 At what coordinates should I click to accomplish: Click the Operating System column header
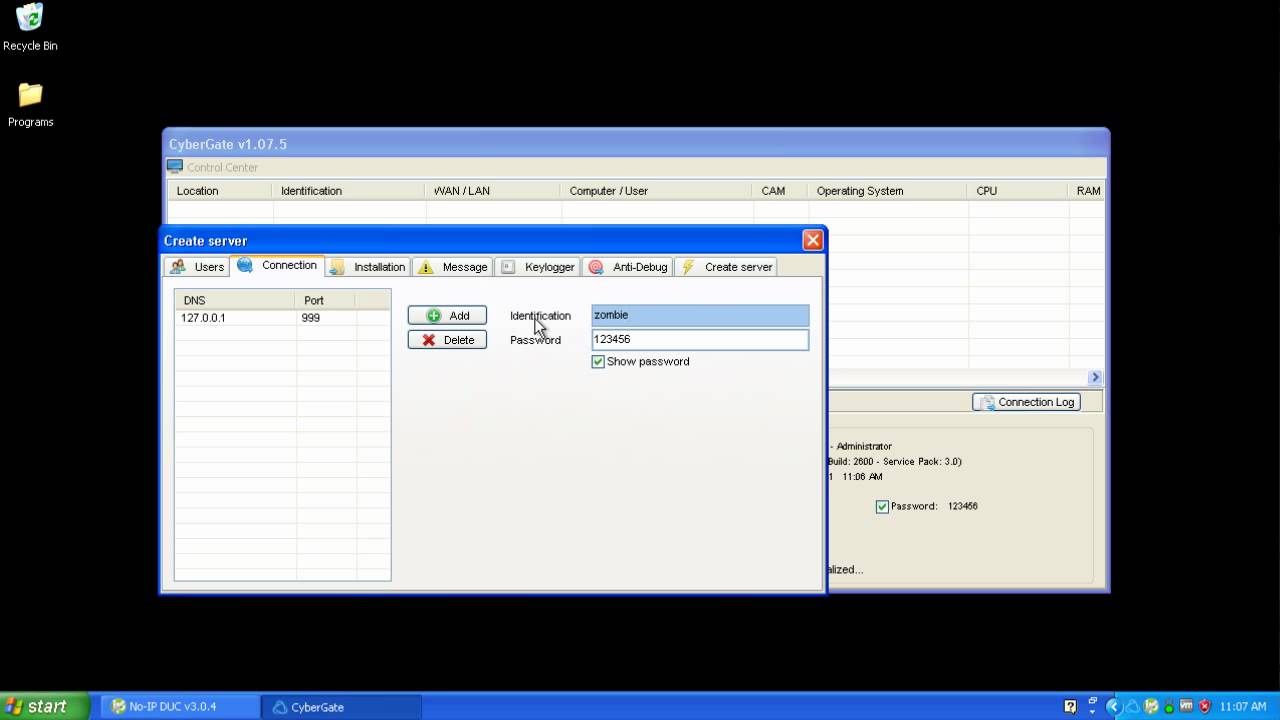click(x=887, y=191)
